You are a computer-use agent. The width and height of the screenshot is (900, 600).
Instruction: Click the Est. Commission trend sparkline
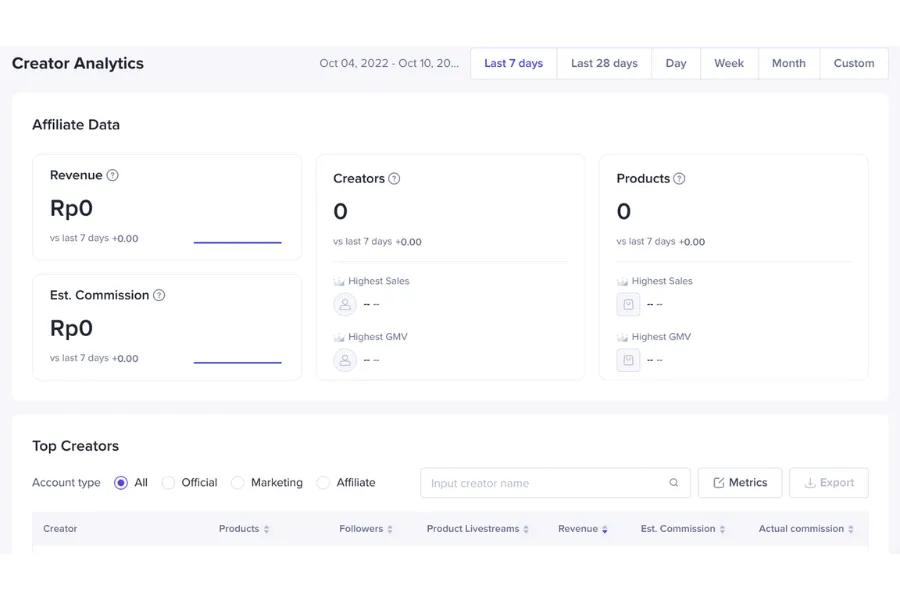(x=238, y=362)
